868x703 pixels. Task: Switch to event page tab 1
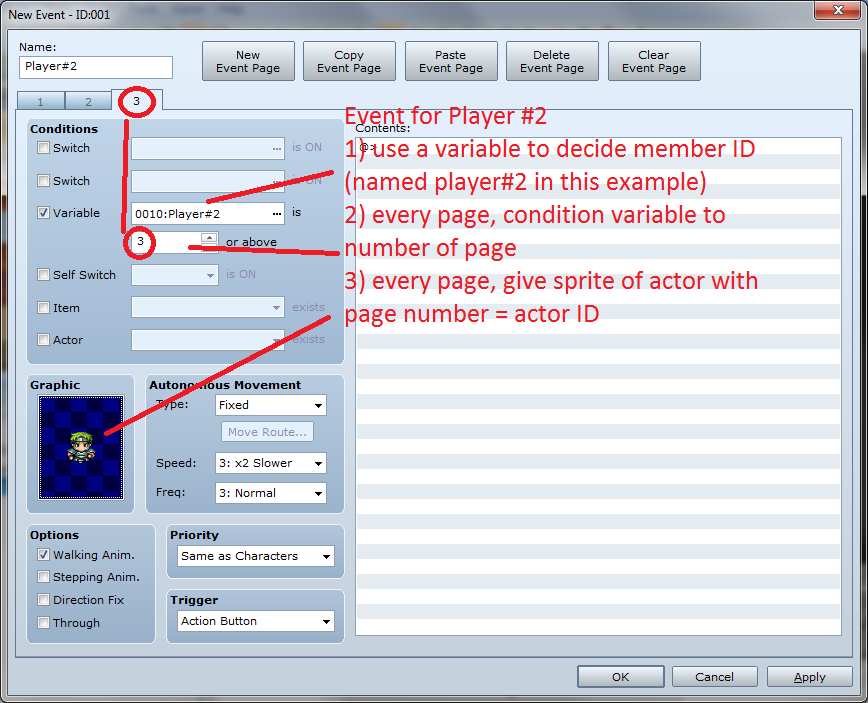[40, 101]
